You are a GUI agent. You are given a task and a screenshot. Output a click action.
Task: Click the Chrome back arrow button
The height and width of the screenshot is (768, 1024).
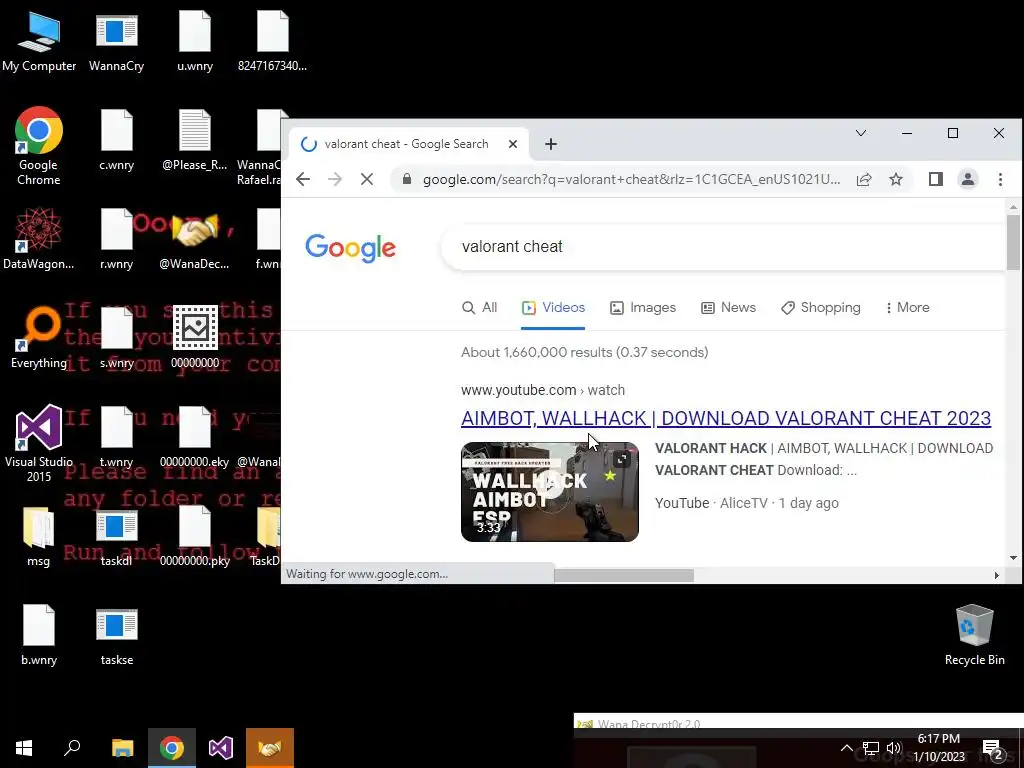[x=302, y=179]
